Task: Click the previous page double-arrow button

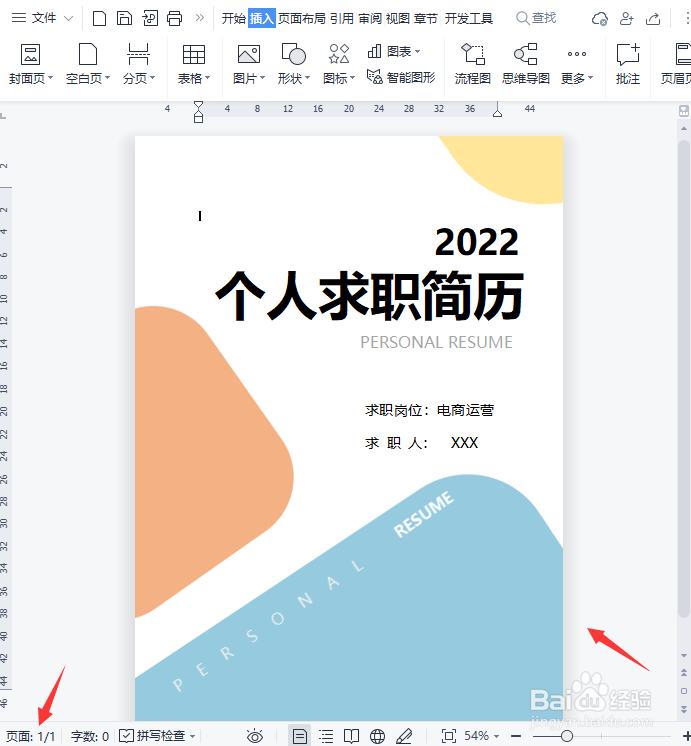Action: point(684,673)
